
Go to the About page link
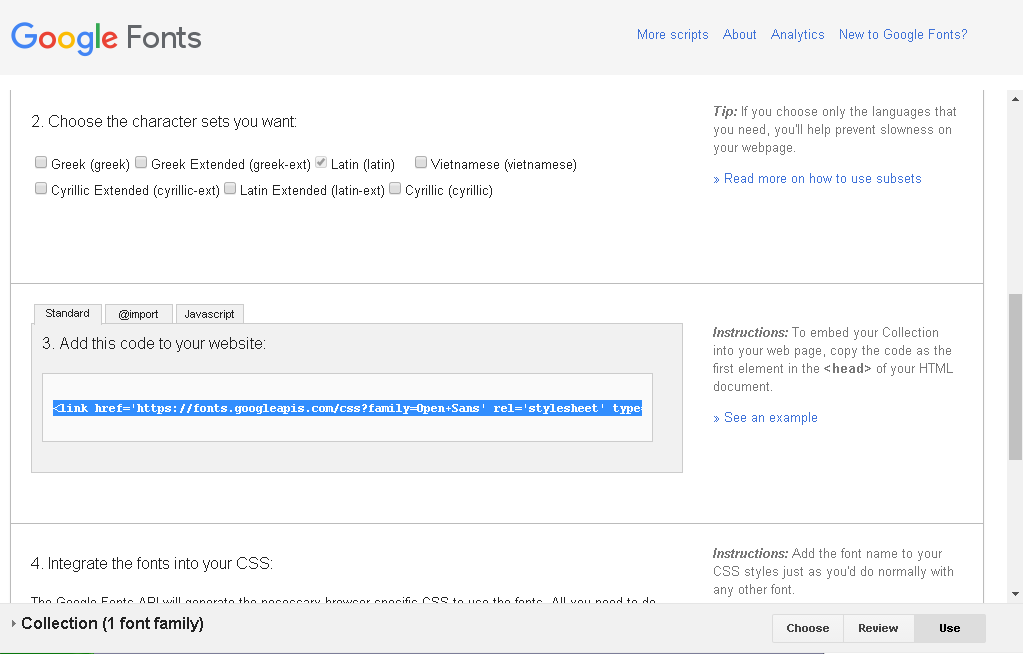739,34
